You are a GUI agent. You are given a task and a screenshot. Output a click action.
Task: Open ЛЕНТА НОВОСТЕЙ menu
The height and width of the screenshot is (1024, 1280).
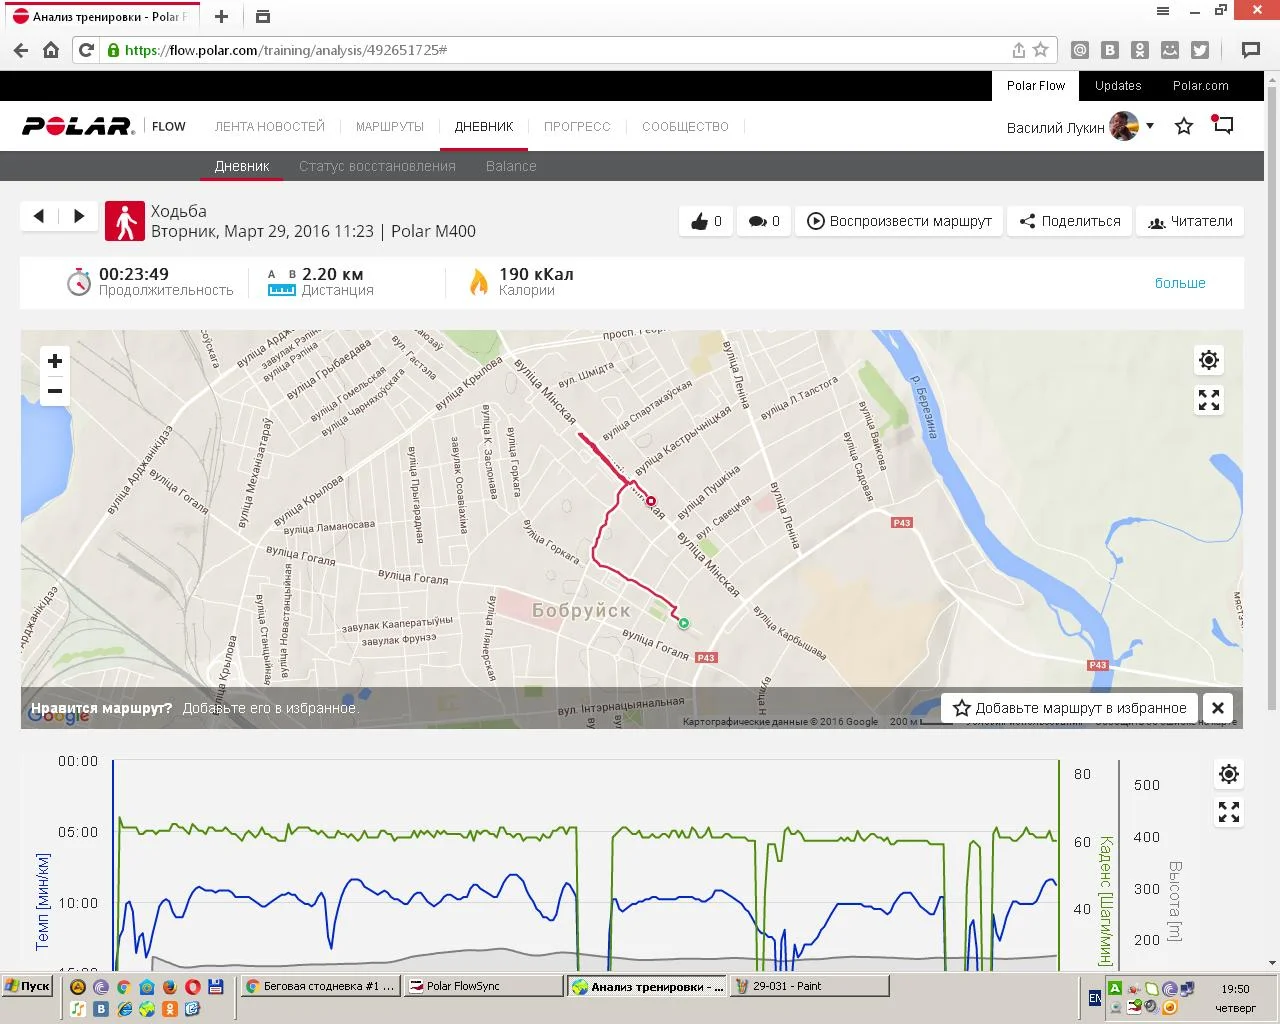pyautogui.click(x=270, y=127)
